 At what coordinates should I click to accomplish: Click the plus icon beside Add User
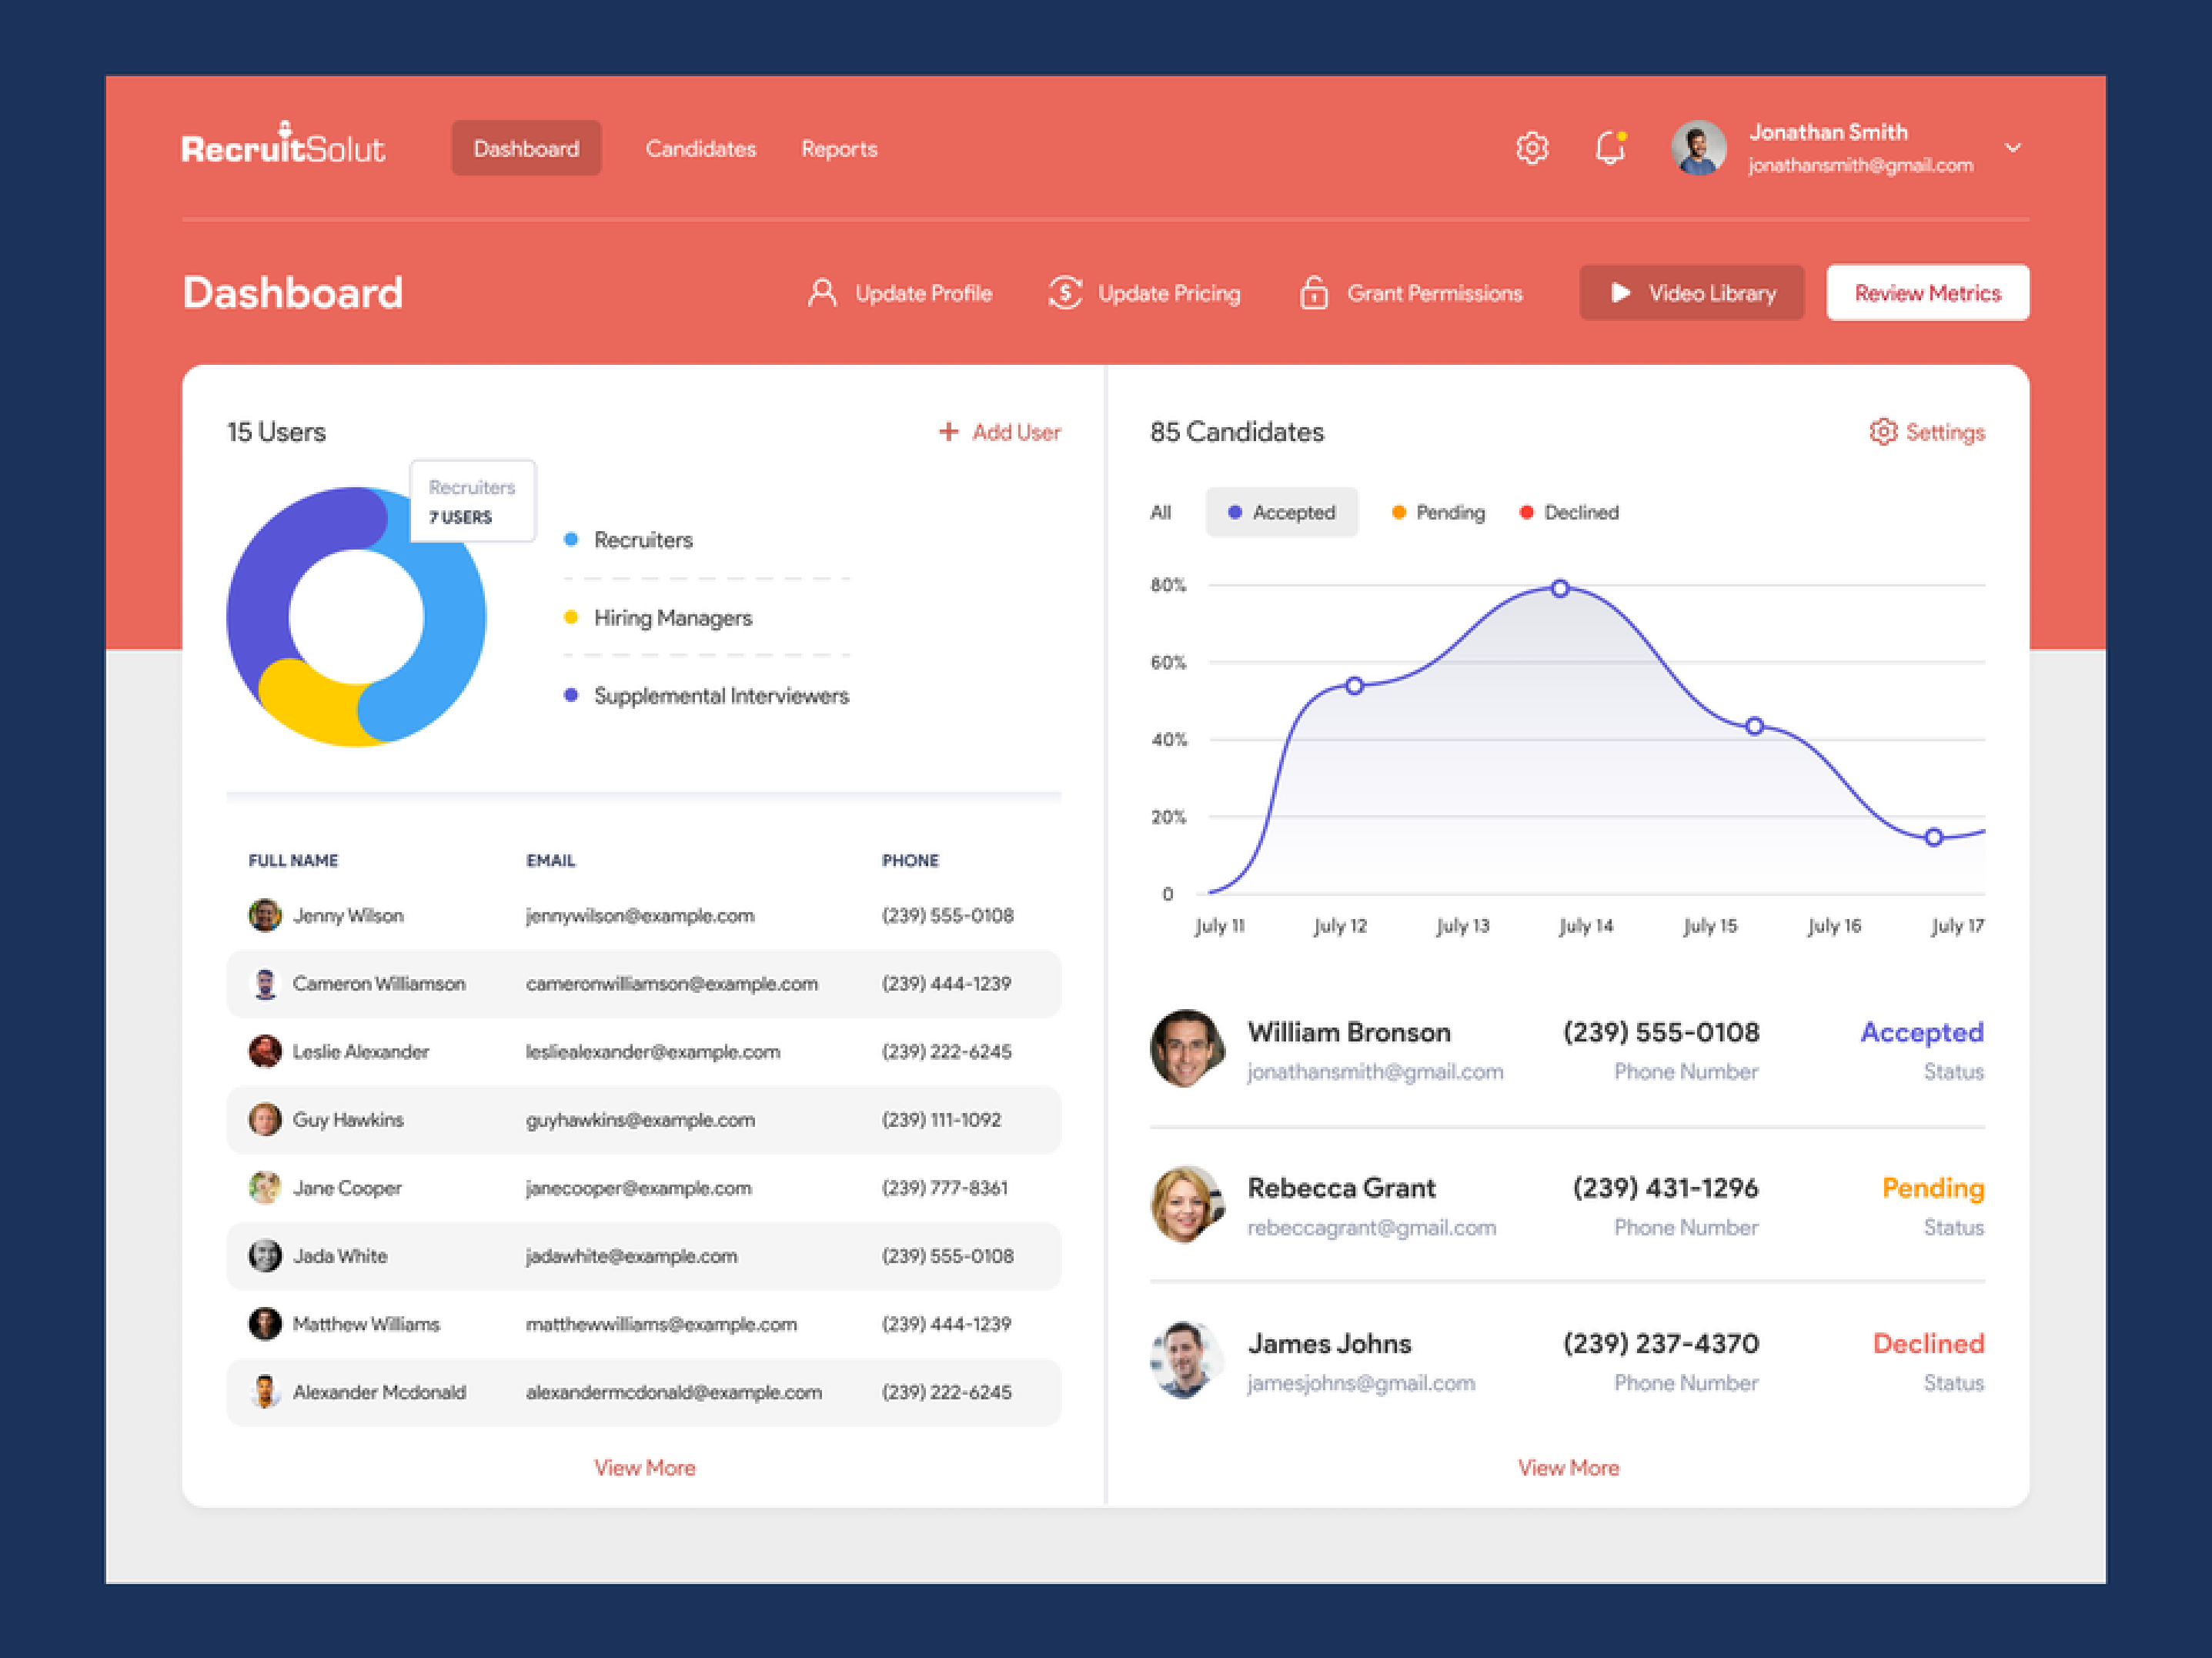tap(948, 431)
